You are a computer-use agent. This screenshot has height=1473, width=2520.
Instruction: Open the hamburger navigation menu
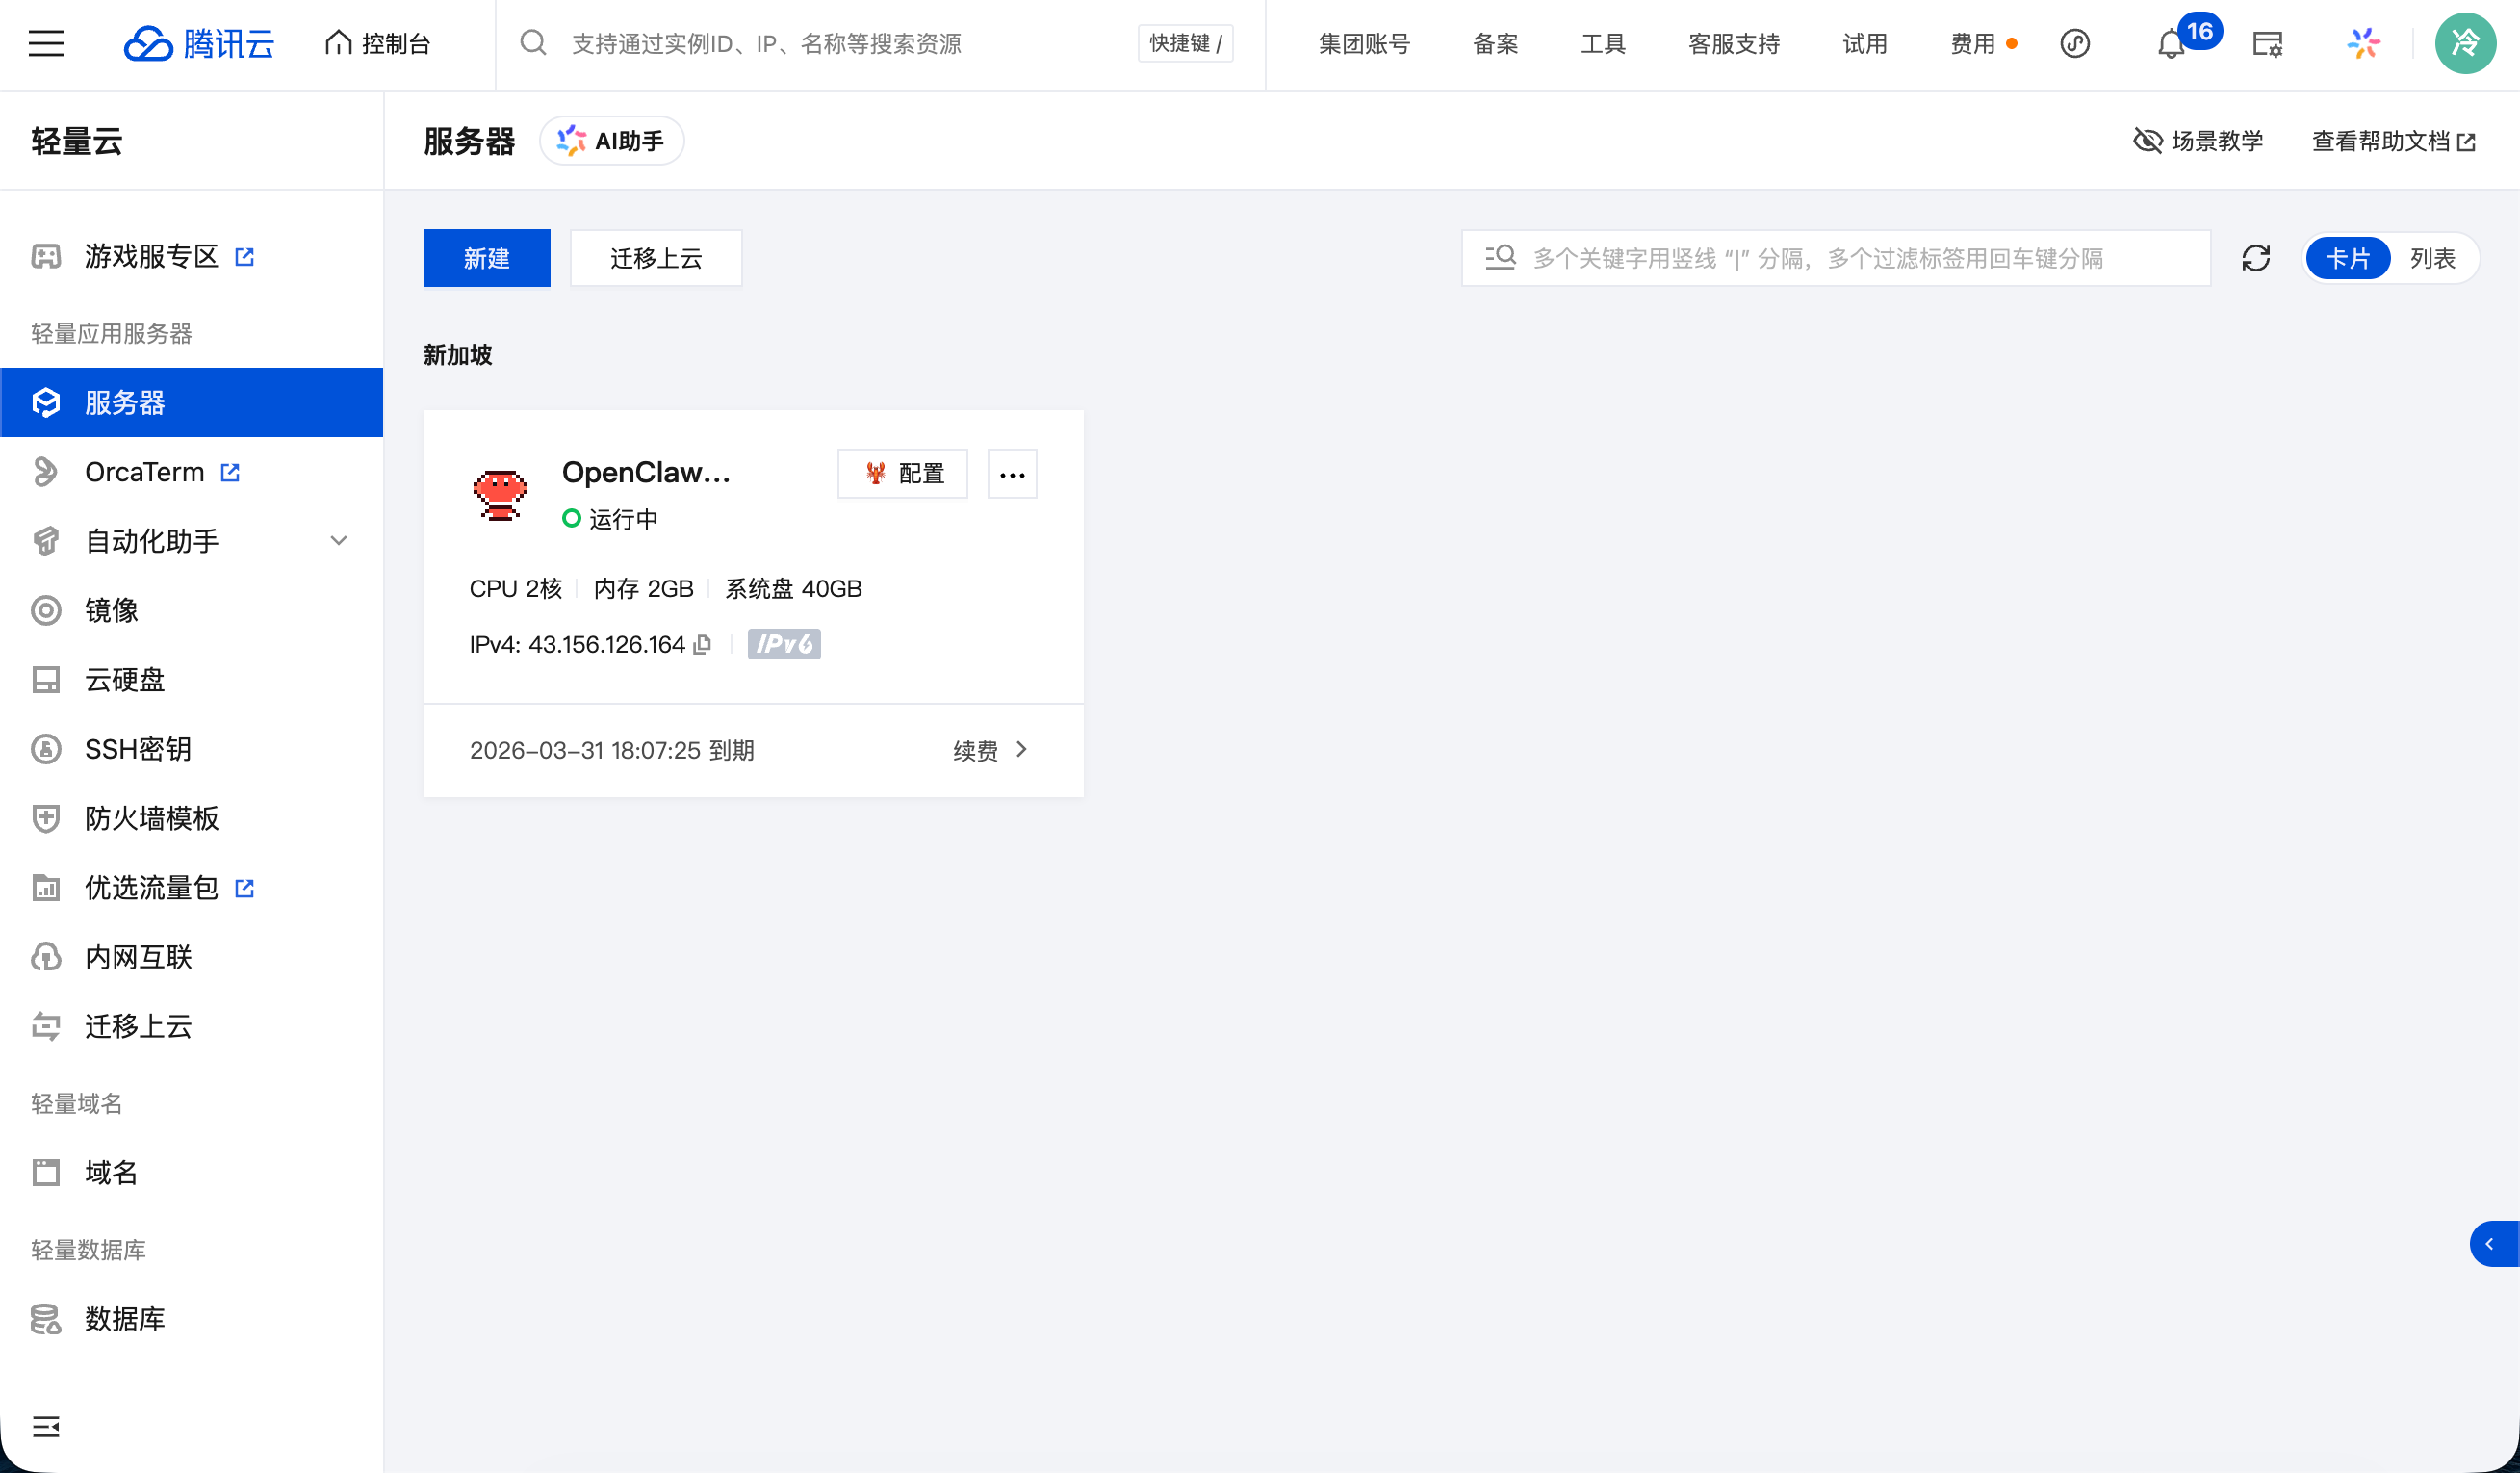[46, 44]
